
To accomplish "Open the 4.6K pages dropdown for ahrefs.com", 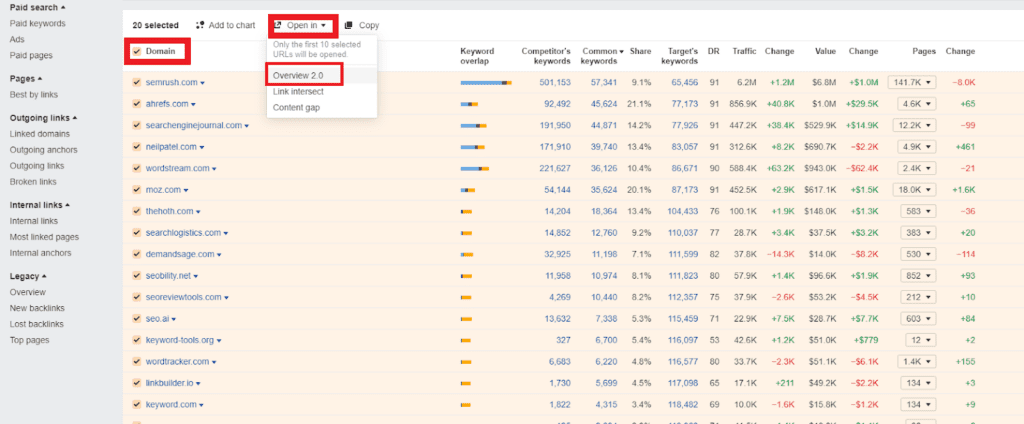I will pyautogui.click(x=917, y=104).
